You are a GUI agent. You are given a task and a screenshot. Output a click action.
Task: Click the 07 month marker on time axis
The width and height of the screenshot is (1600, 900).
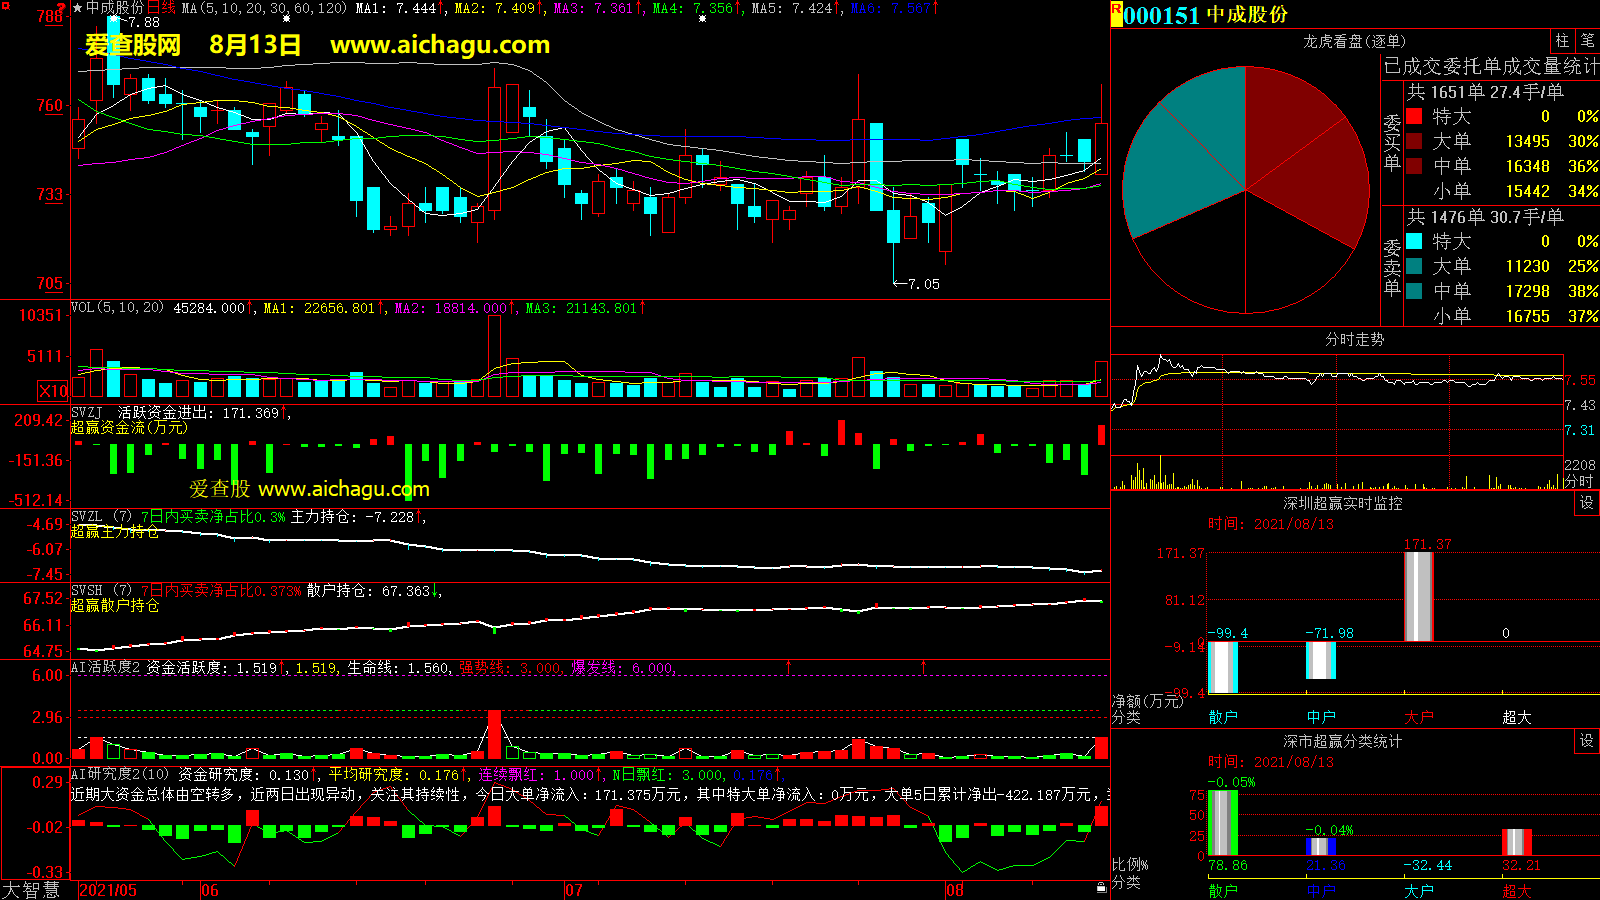click(x=573, y=890)
